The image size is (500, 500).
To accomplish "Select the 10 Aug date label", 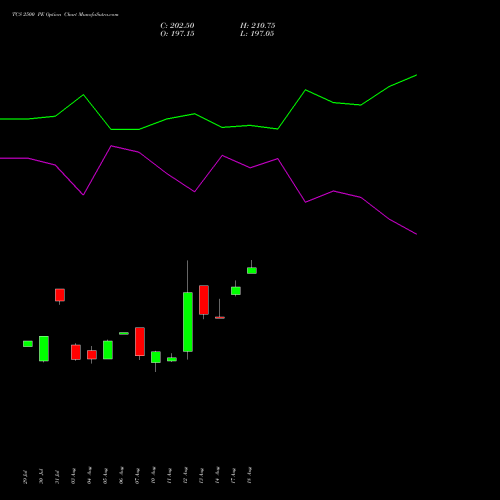I will [x=153, y=476].
